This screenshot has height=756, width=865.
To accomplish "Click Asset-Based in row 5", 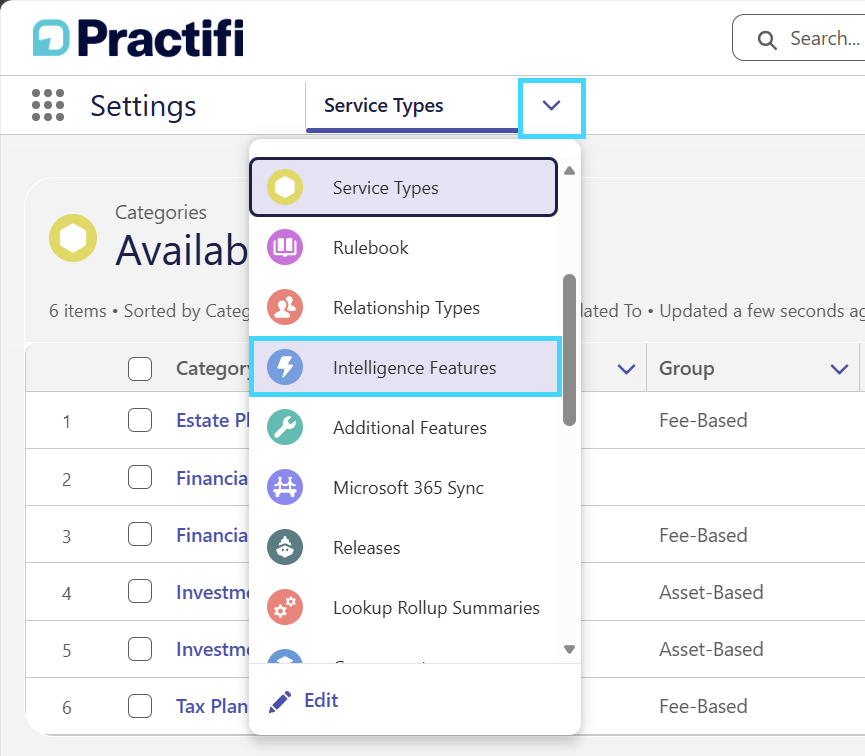I will point(711,649).
